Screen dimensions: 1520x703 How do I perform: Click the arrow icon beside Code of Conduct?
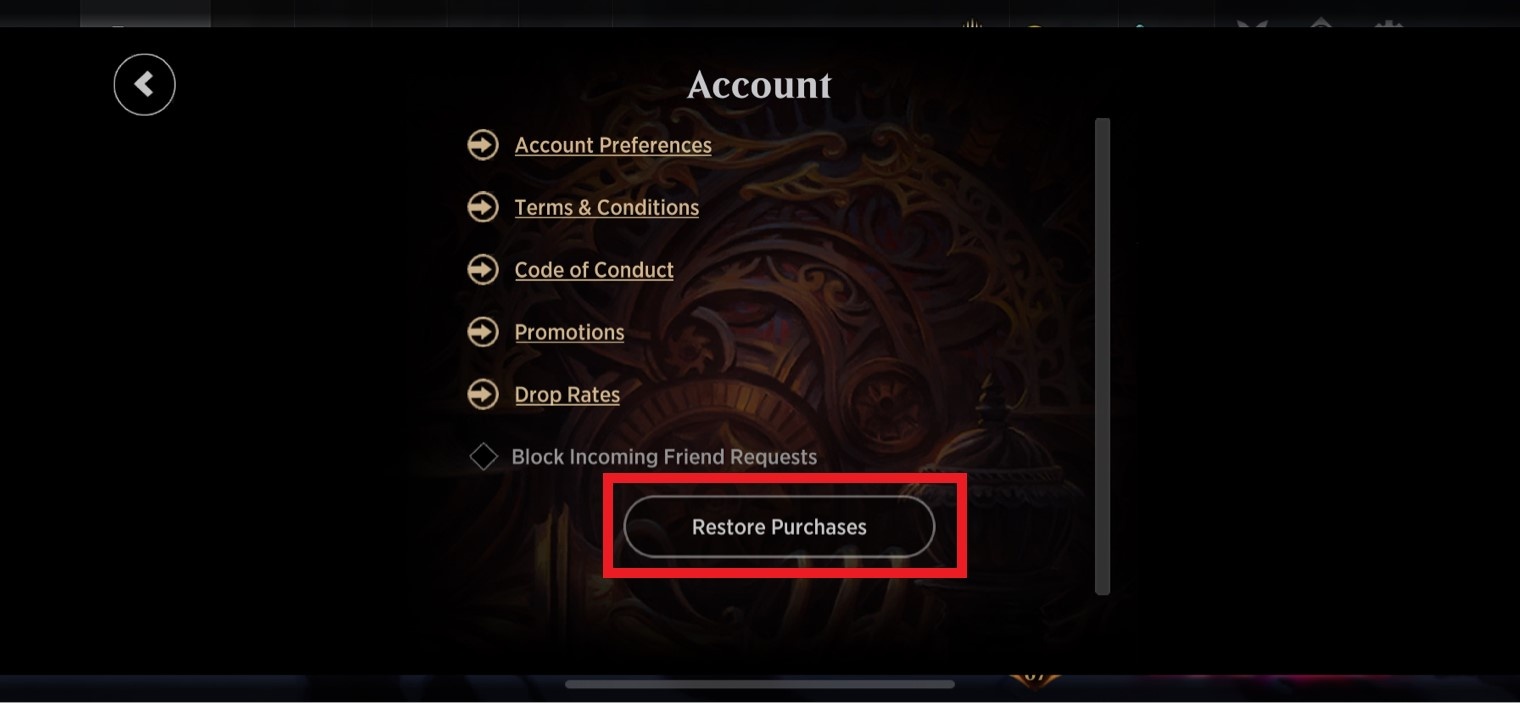(482, 269)
